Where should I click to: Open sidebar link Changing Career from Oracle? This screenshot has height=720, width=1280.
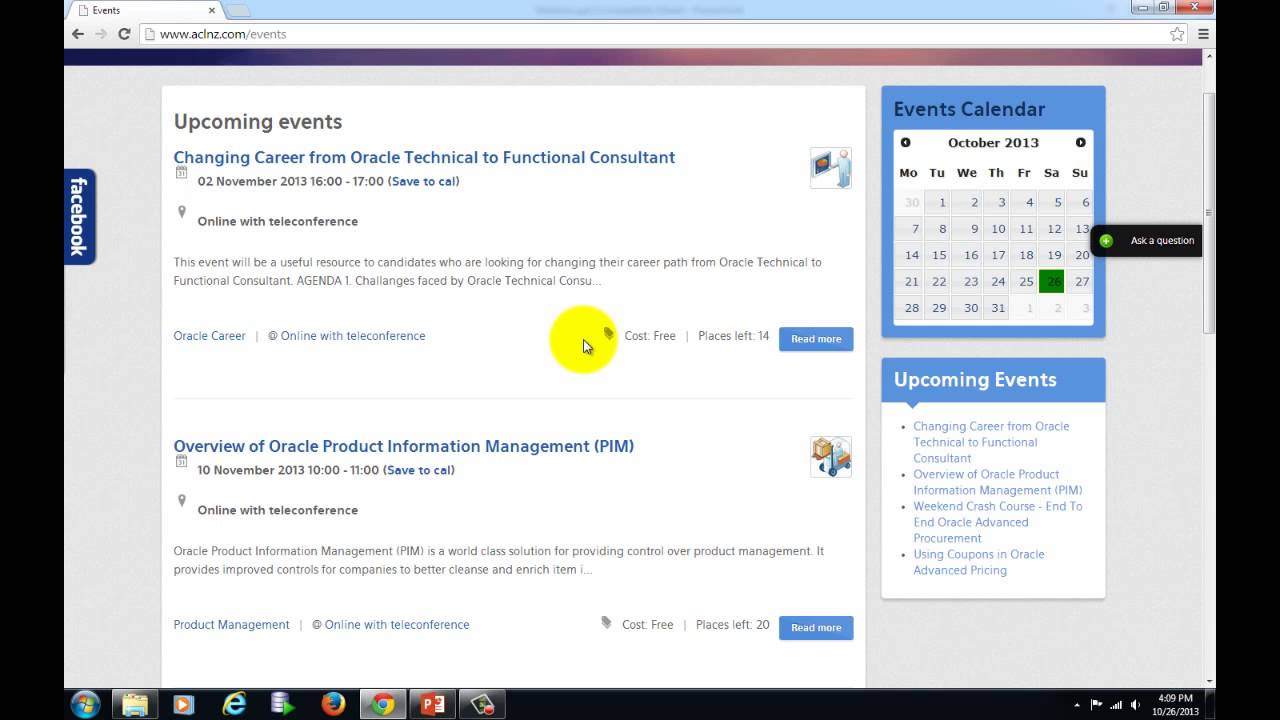click(x=991, y=442)
